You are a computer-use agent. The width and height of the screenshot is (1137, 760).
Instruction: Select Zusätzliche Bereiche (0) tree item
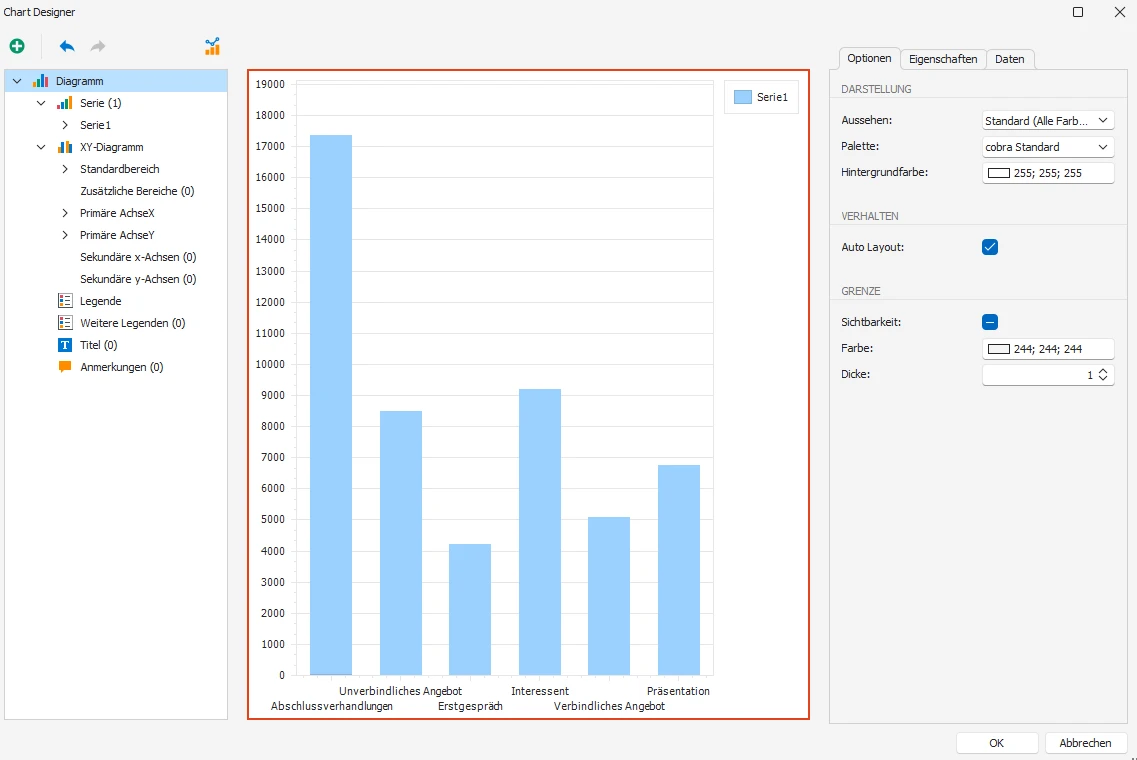click(137, 191)
